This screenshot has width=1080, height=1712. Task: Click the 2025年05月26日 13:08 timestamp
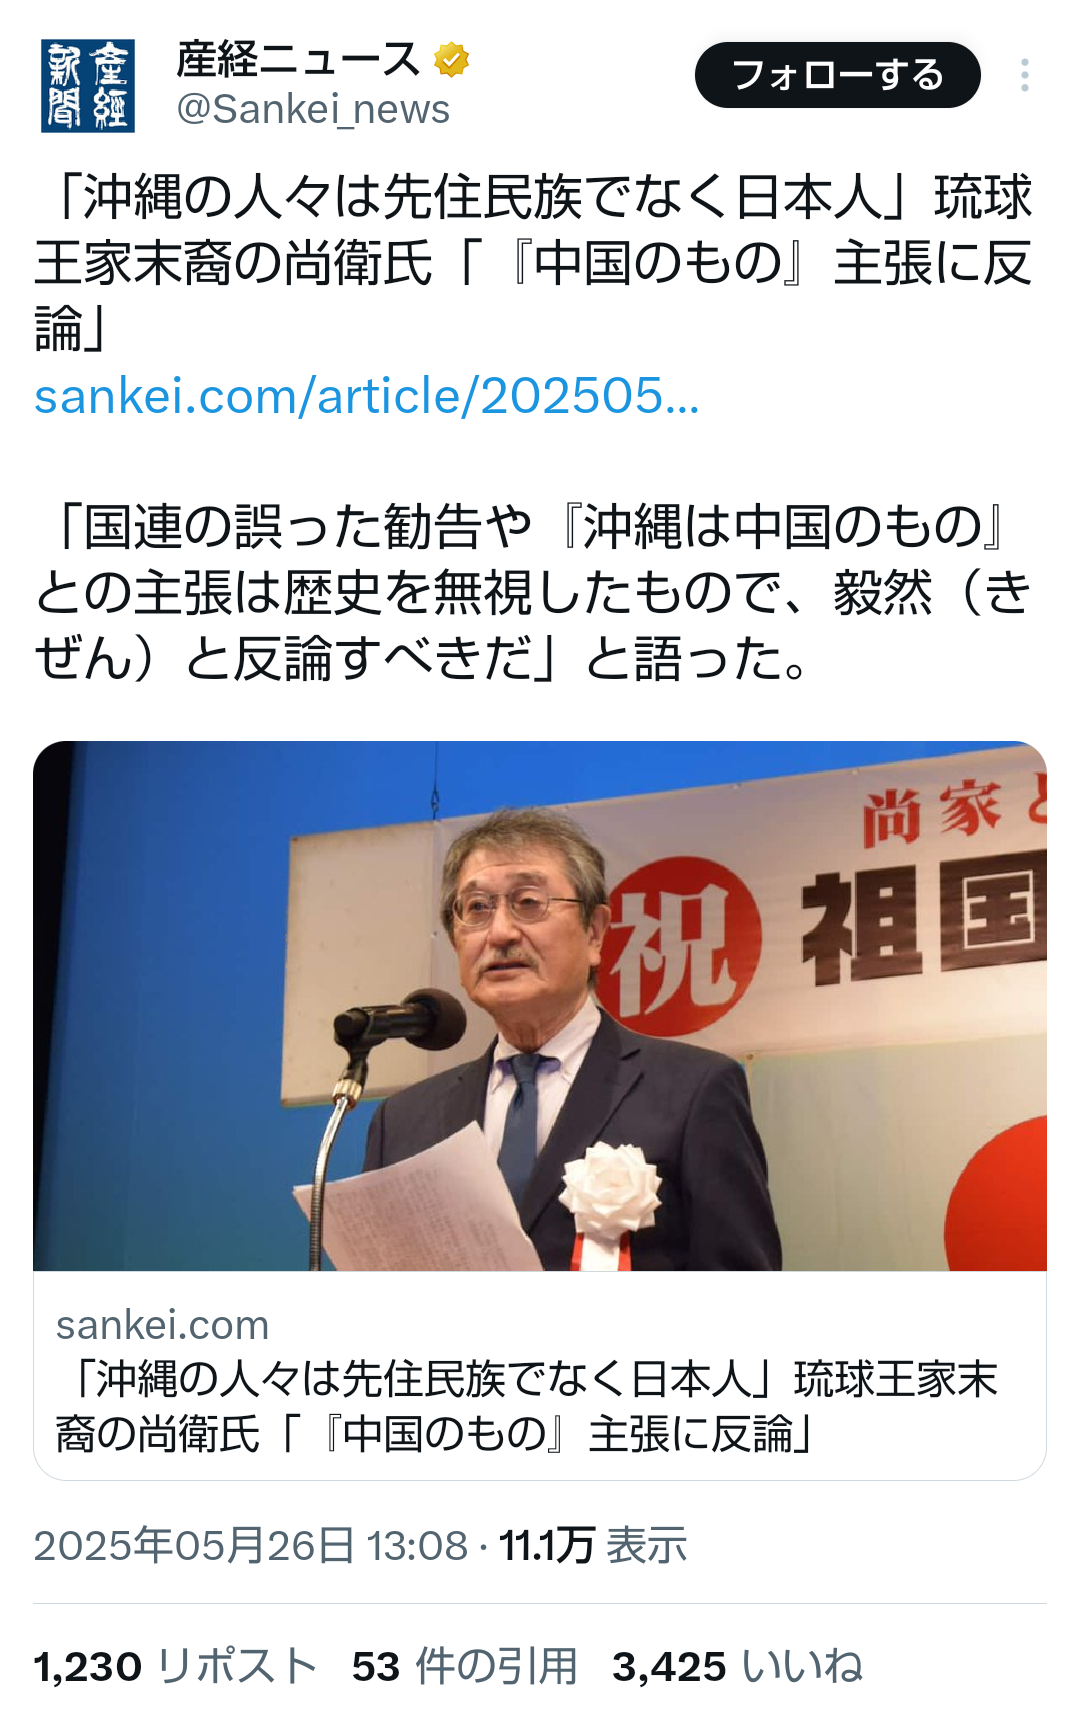(251, 1545)
